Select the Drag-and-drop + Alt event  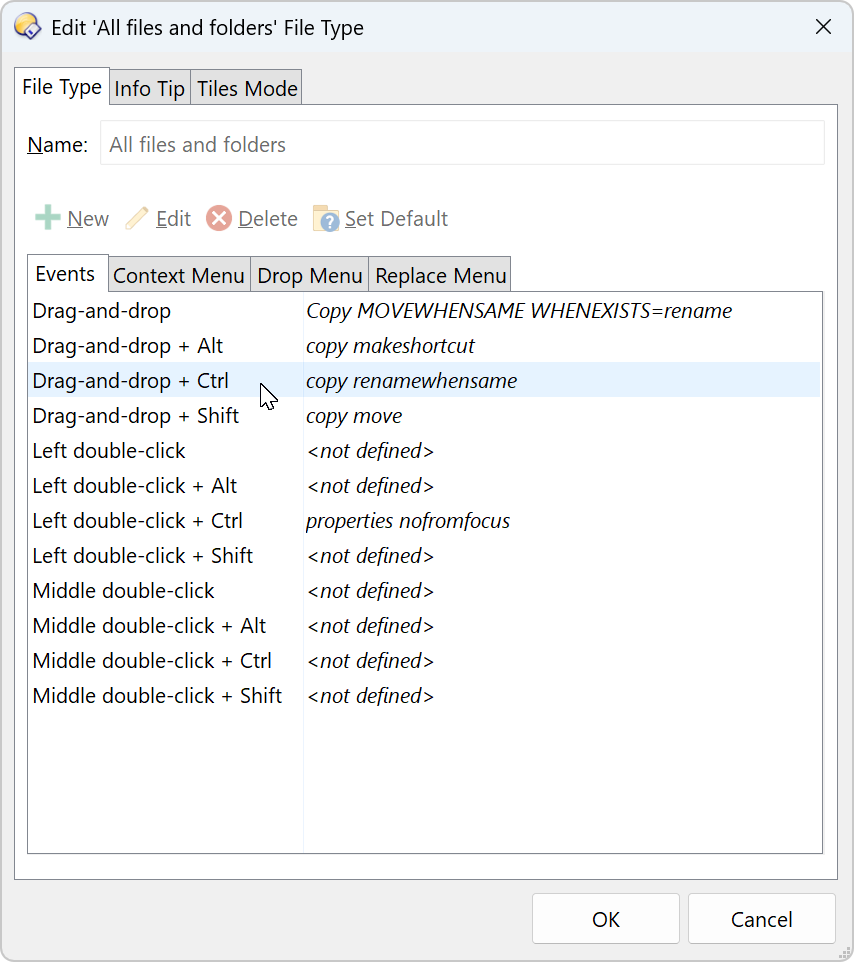point(128,345)
